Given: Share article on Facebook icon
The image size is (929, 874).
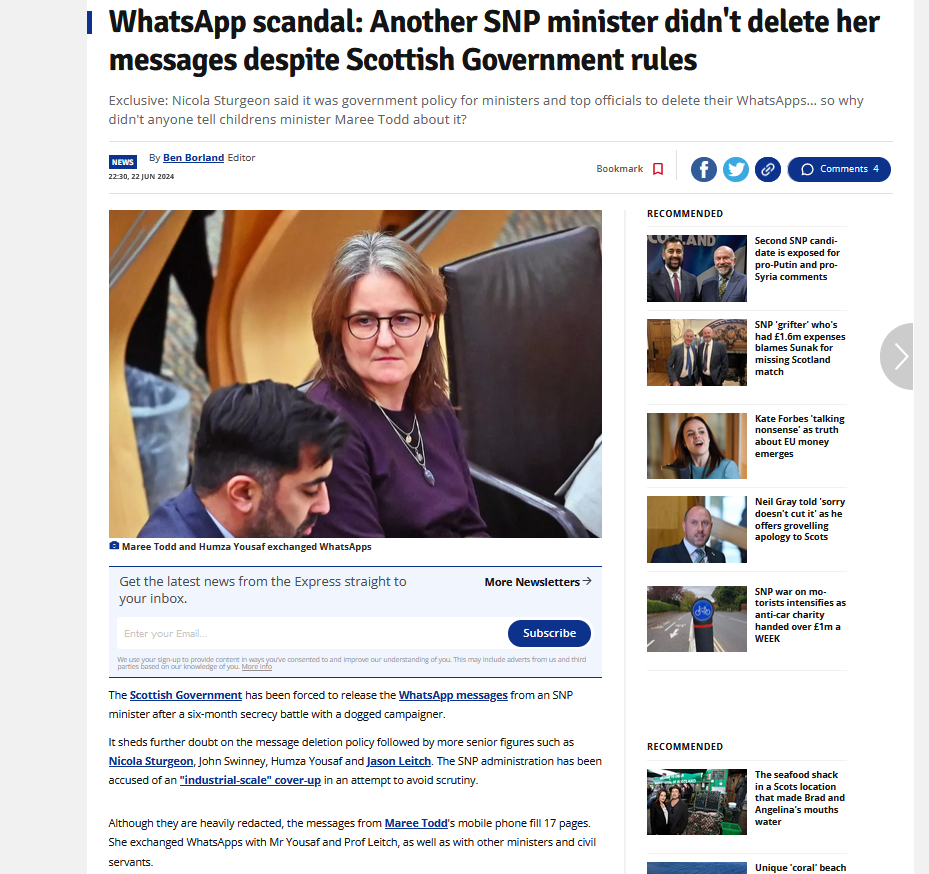Looking at the screenshot, I should point(704,169).
